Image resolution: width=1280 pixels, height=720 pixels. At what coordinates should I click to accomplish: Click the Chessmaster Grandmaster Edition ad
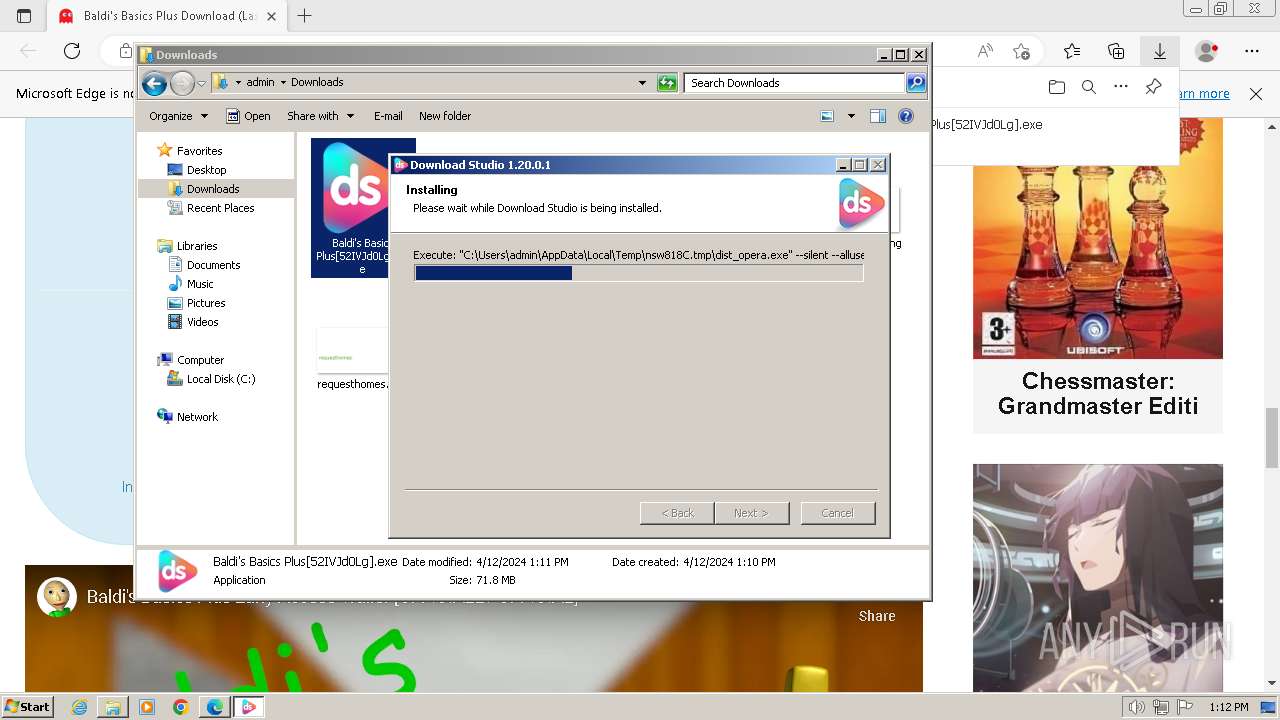tap(1098, 276)
